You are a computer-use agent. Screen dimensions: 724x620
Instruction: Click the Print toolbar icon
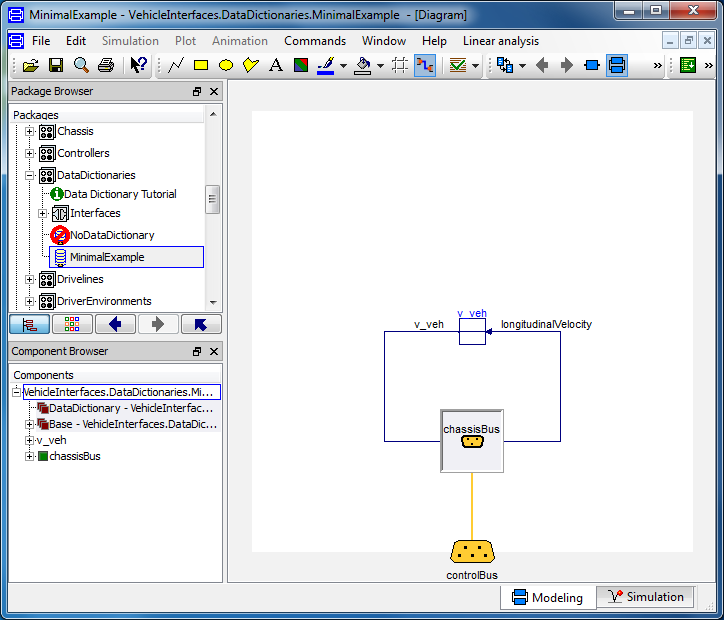[105, 66]
